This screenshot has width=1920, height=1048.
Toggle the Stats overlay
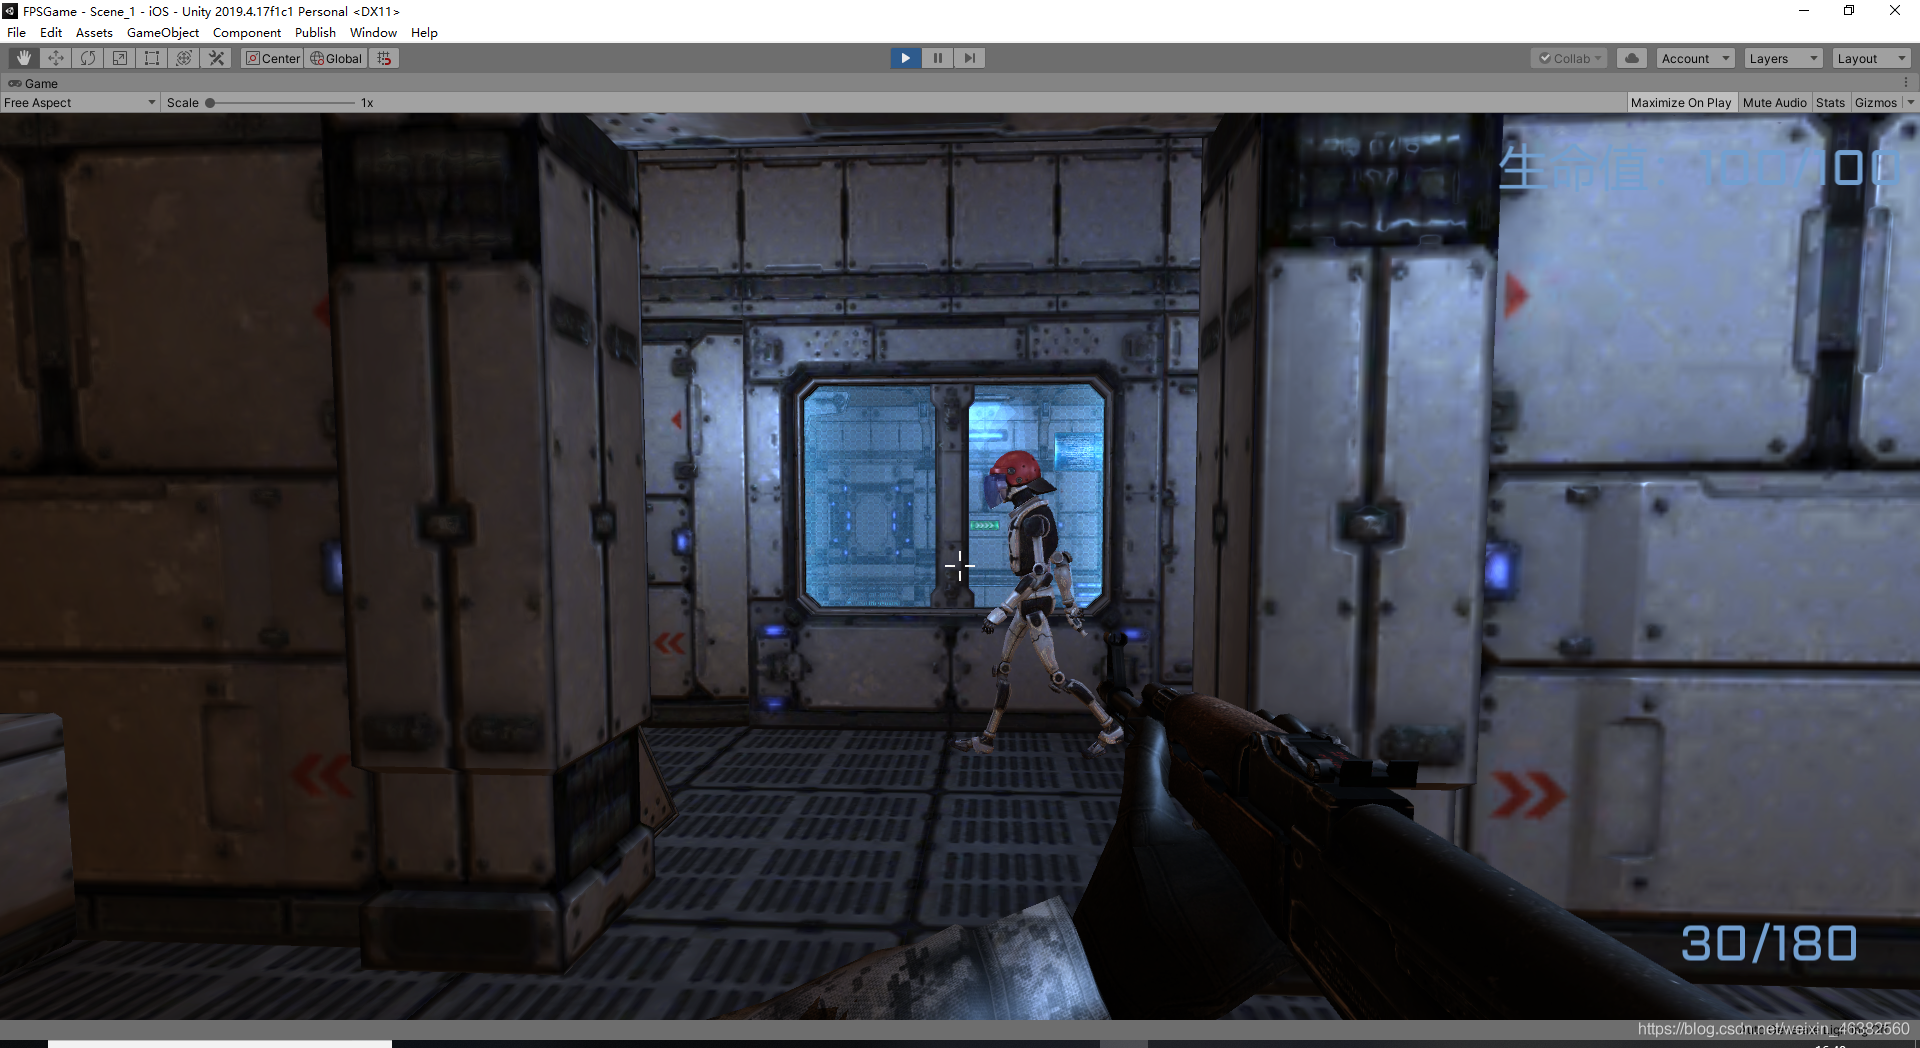coord(1830,103)
